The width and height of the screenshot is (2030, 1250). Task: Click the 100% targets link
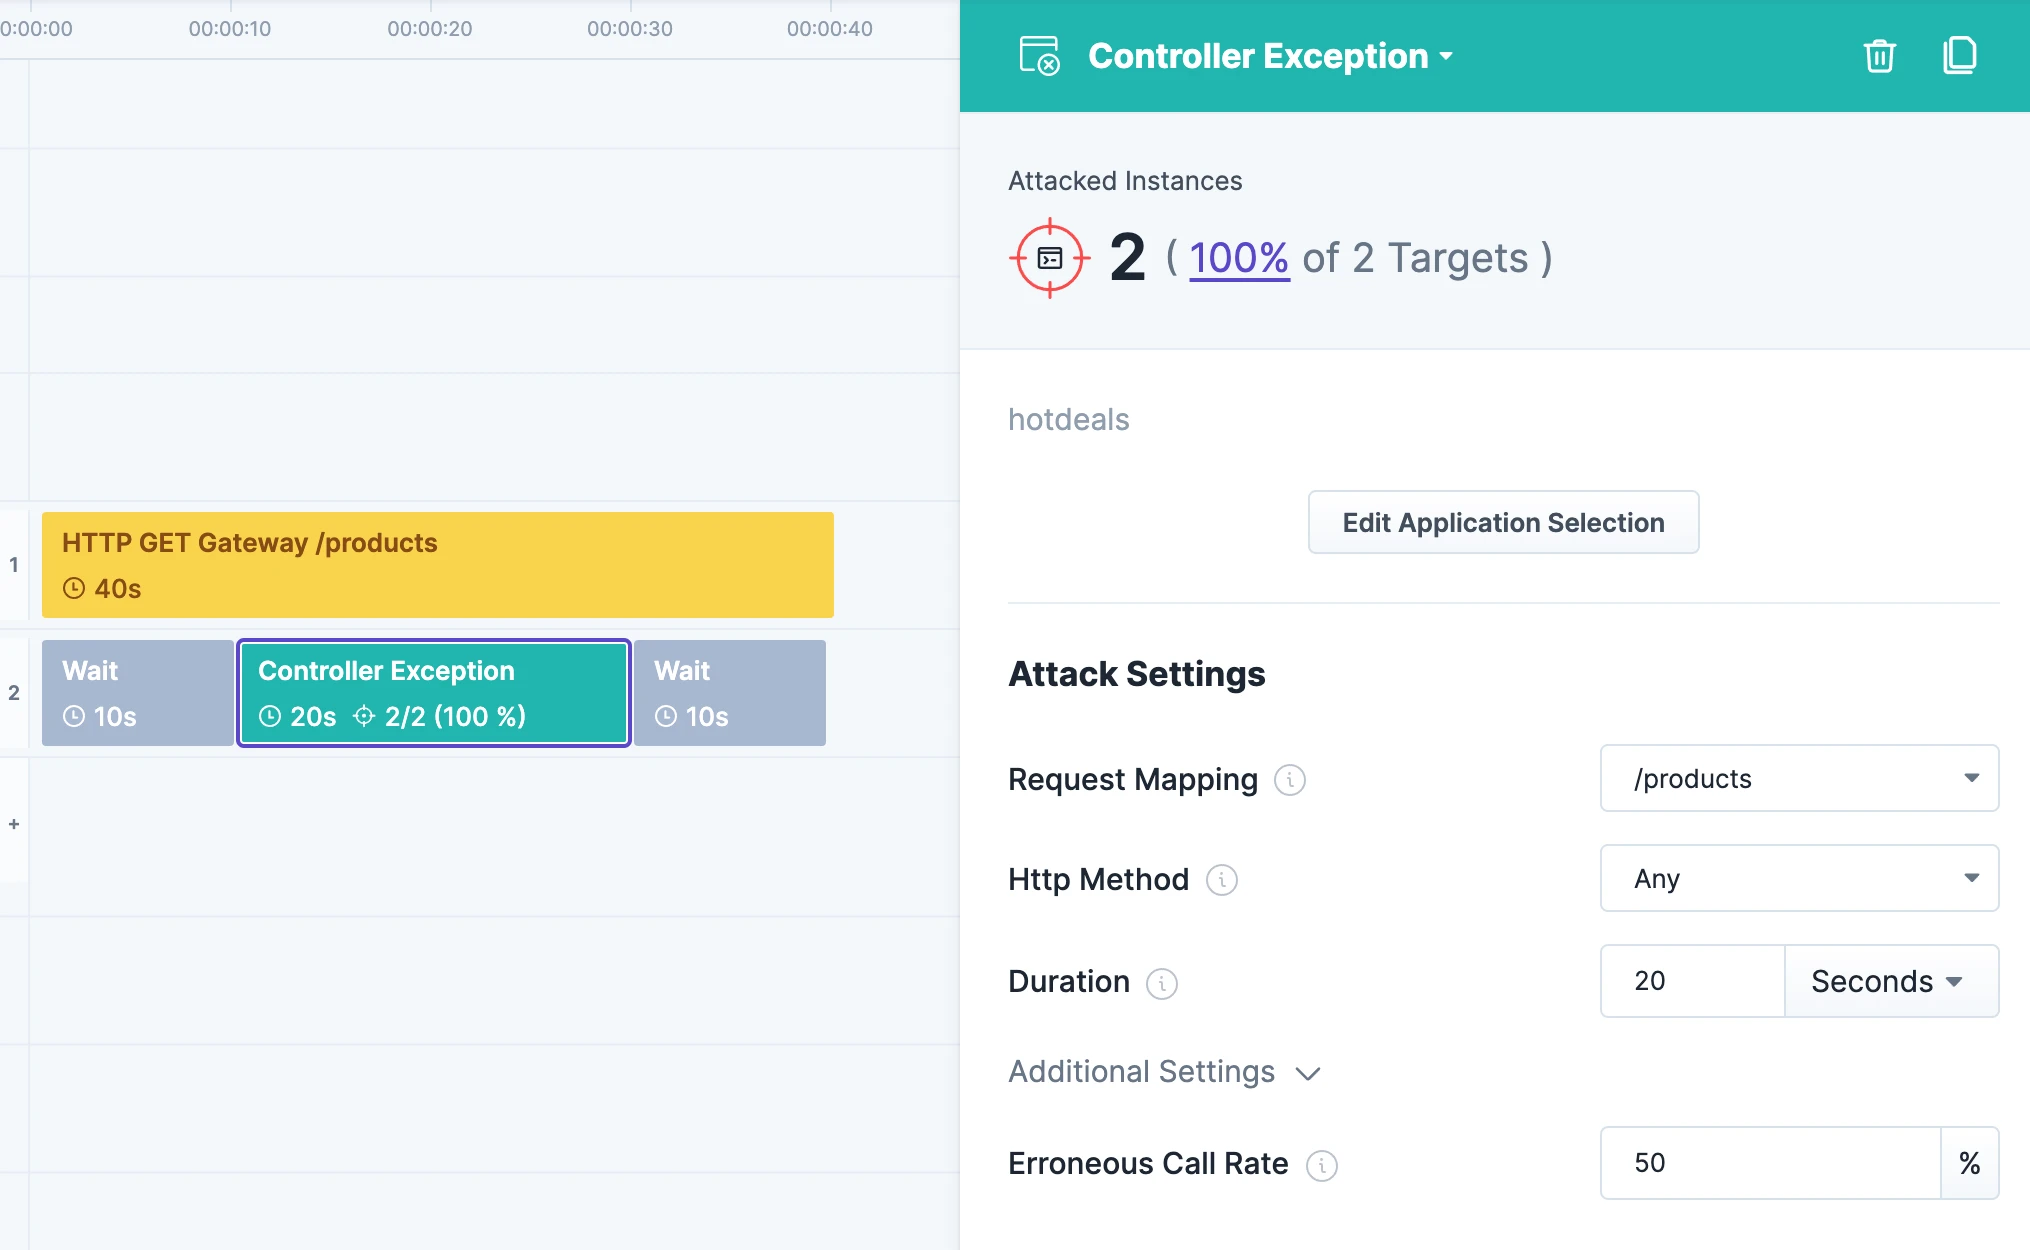[x=1238, y=258]
